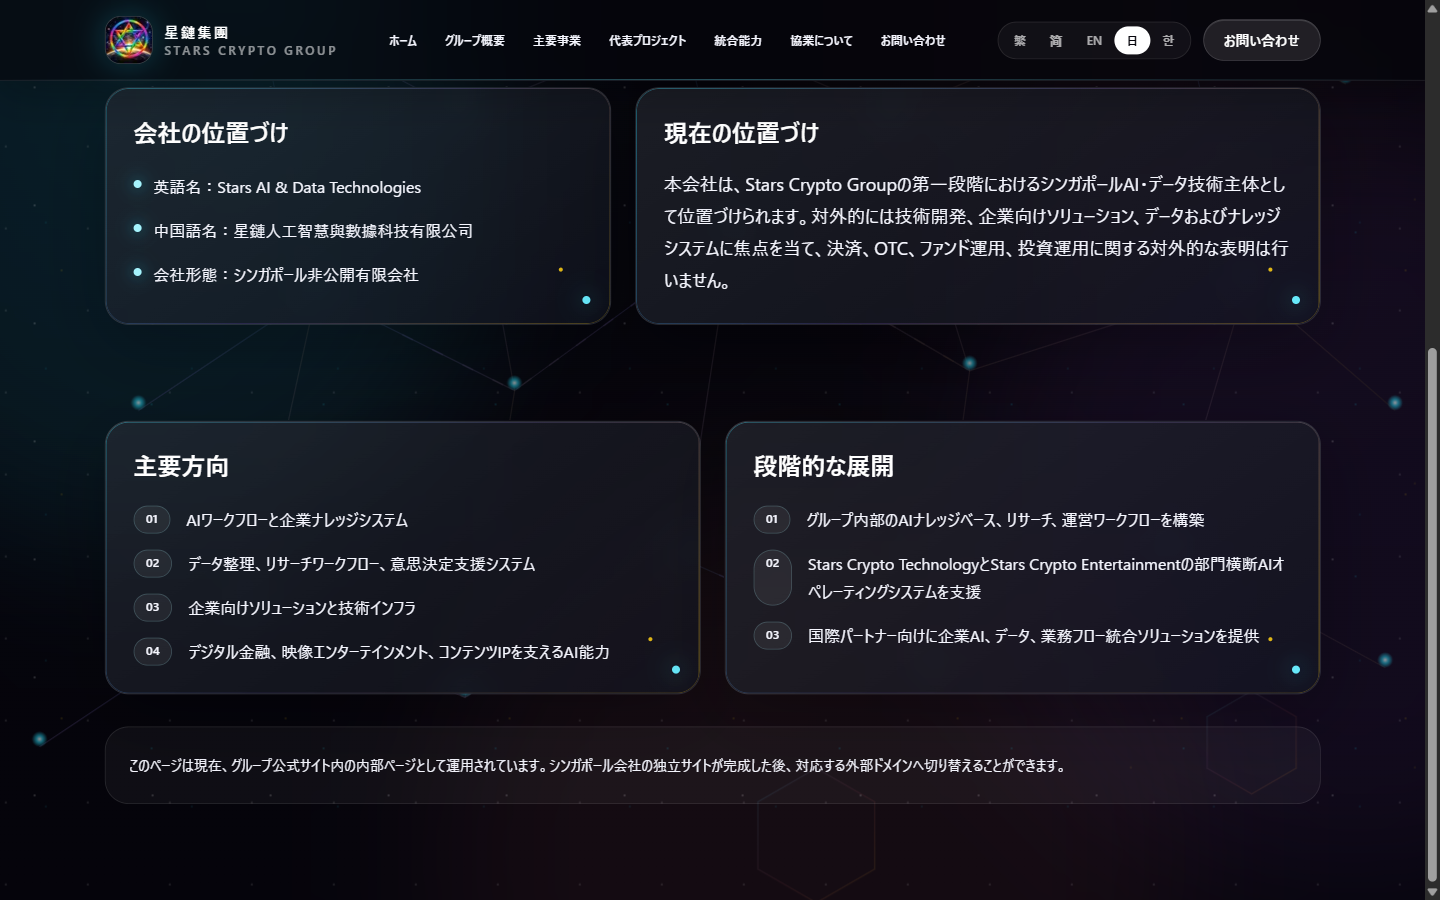Screen dimensions: 1440x900
Task: Click the 01 badge beside グループ内部のAIナレッジベース
Action: click(x=772, y=520)
